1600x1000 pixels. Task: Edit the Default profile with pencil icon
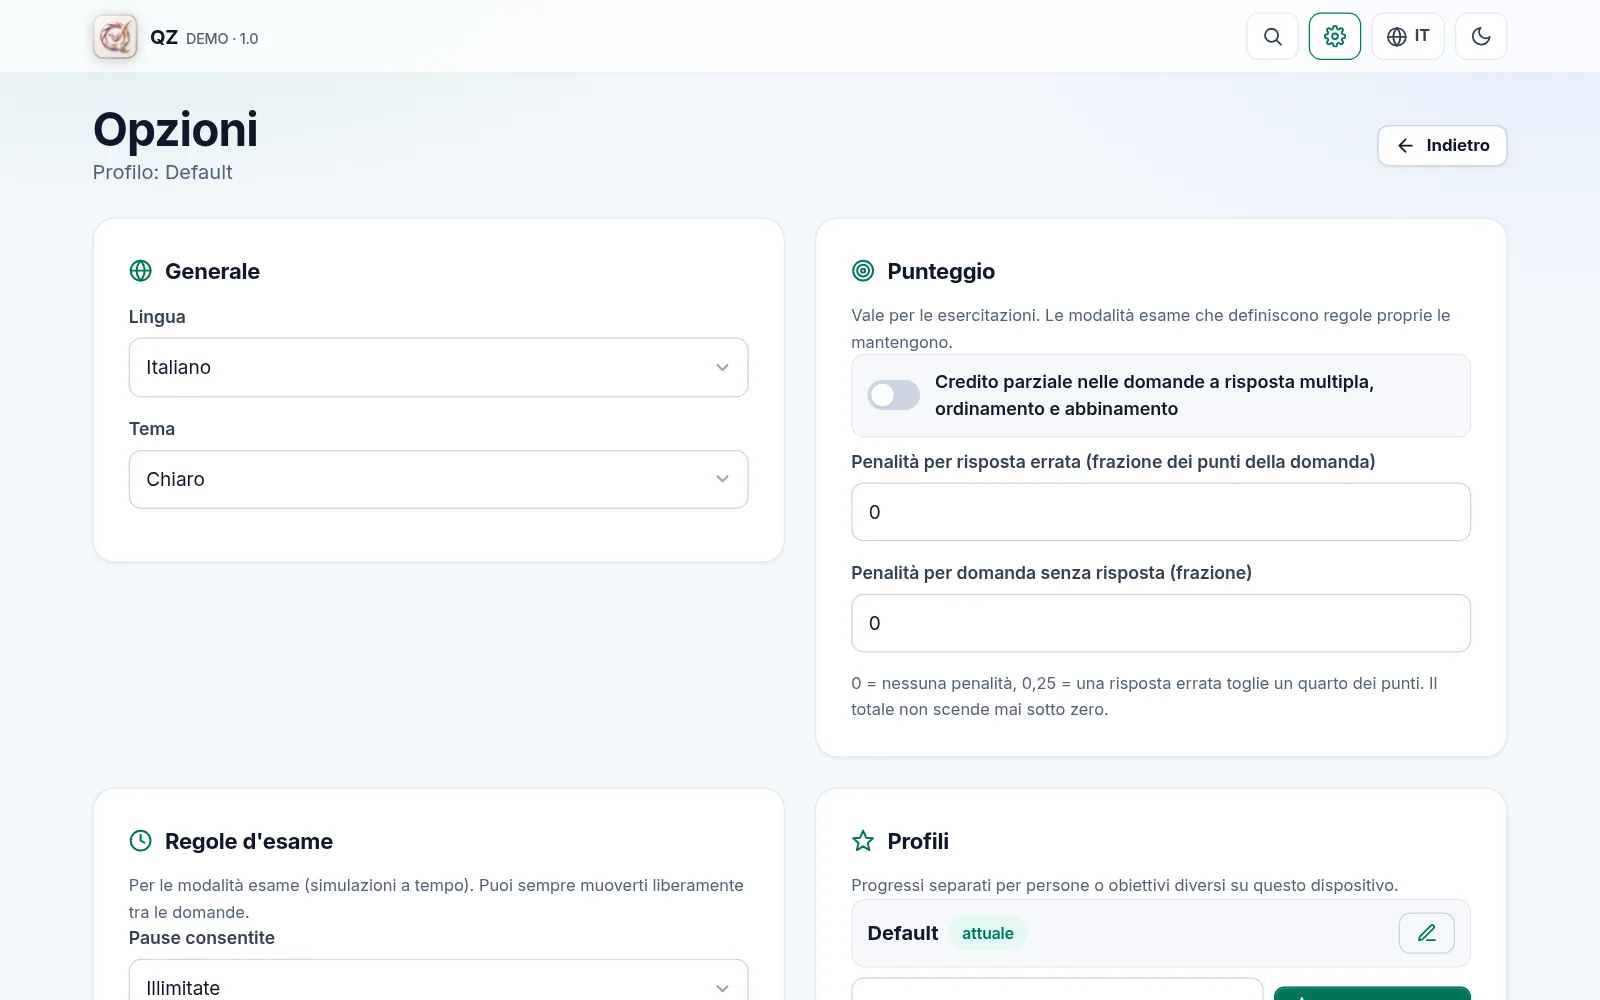coord(1426,933)
